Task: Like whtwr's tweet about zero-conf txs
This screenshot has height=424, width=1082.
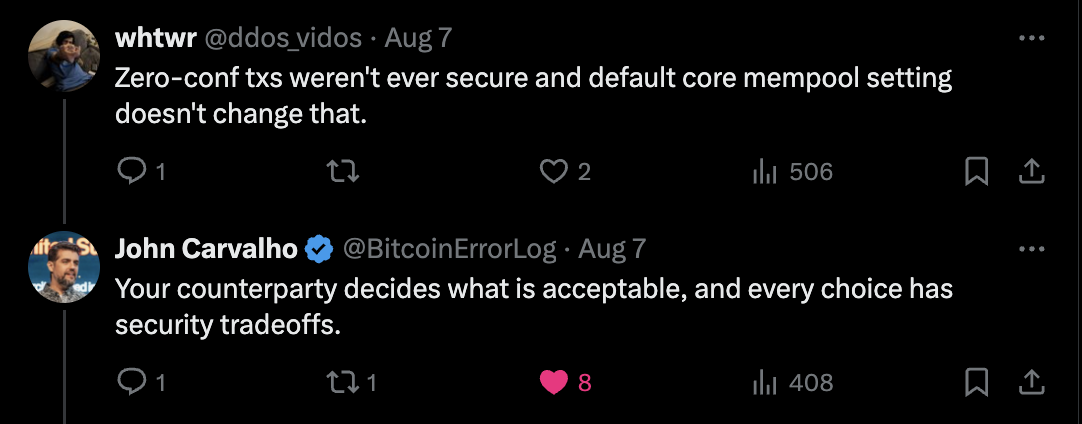Action: [x=553, y=172]
